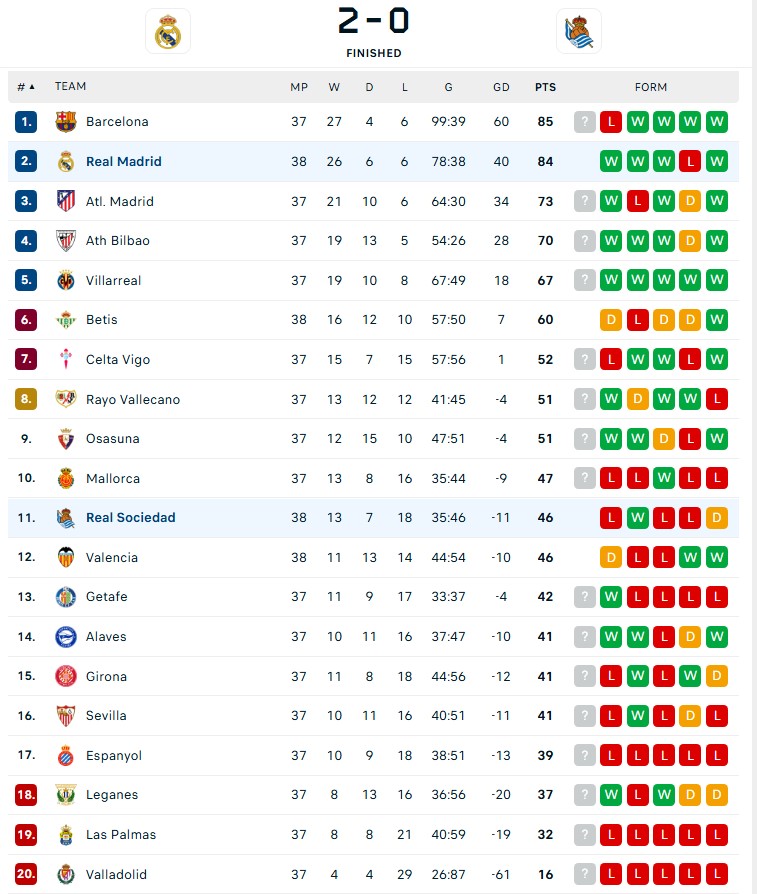Open Barcelona team crest in table
This screenshot has height=894, width=757.
tap(66, 121)
